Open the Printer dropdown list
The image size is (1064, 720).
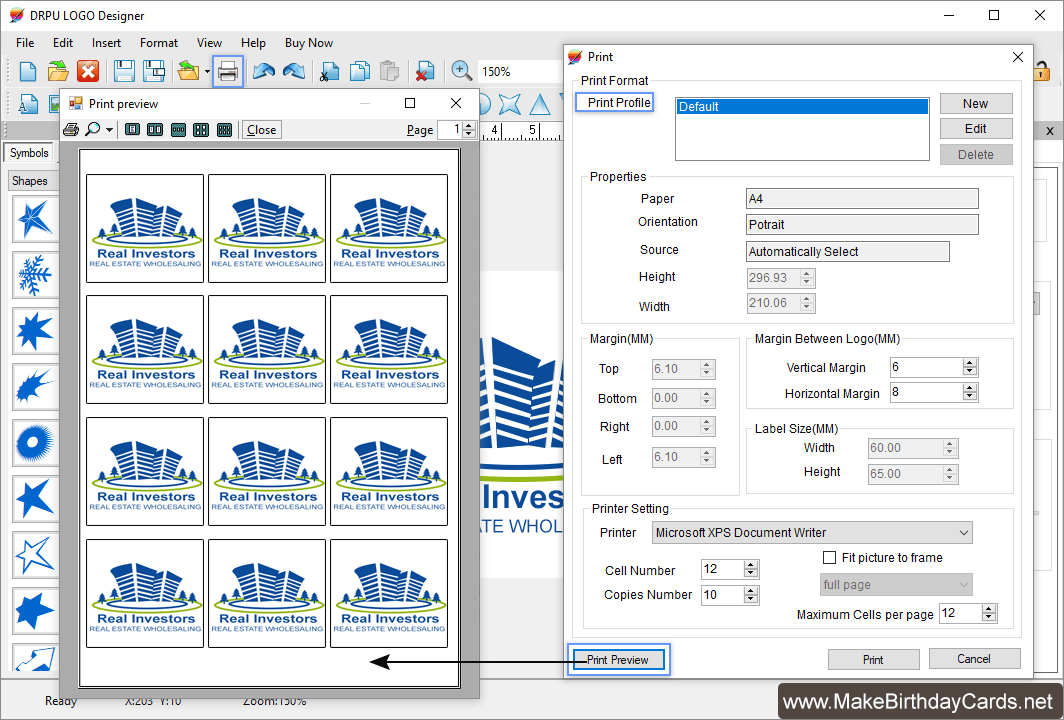pos(964,533)
